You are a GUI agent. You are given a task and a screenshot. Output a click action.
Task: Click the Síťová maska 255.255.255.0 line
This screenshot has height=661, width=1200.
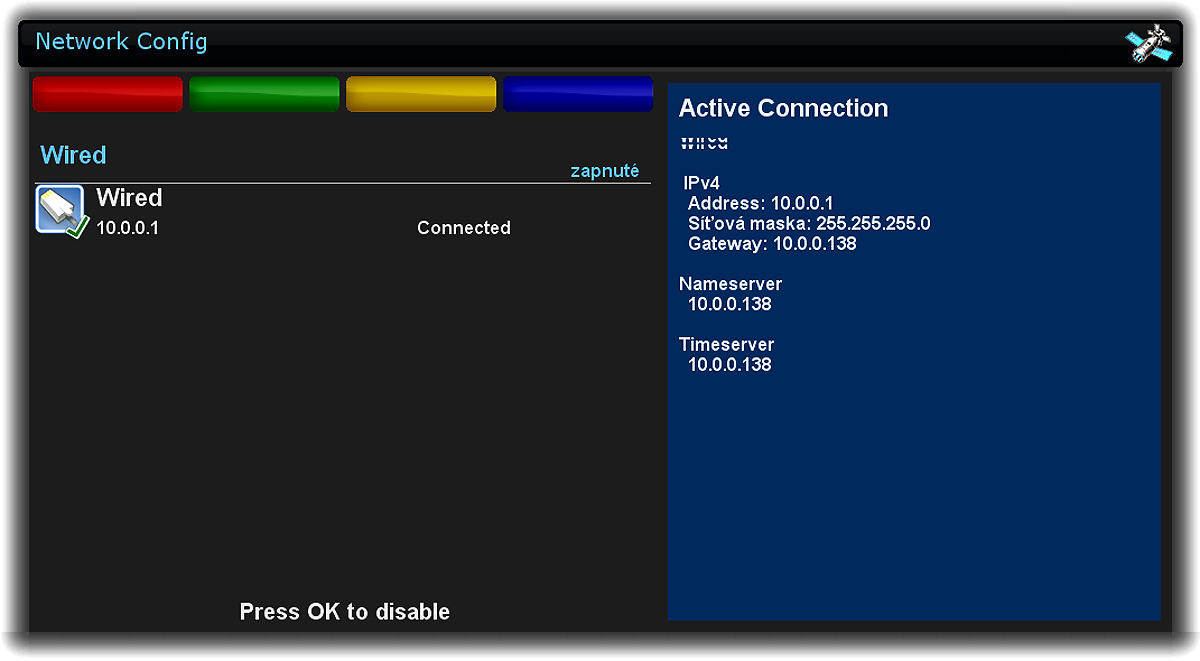pos(809,223)
